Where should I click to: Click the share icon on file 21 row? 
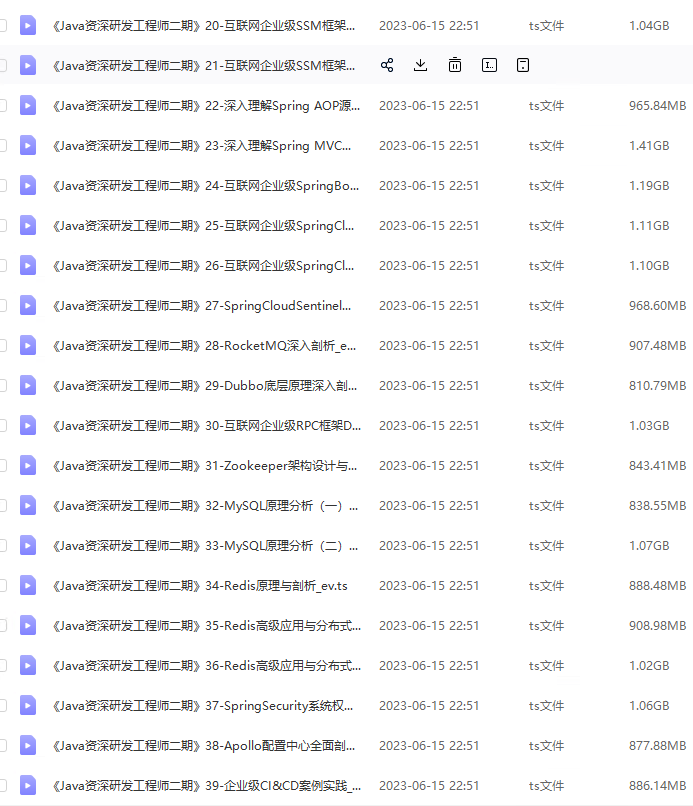pyautogui.click(x=387, y=65)
